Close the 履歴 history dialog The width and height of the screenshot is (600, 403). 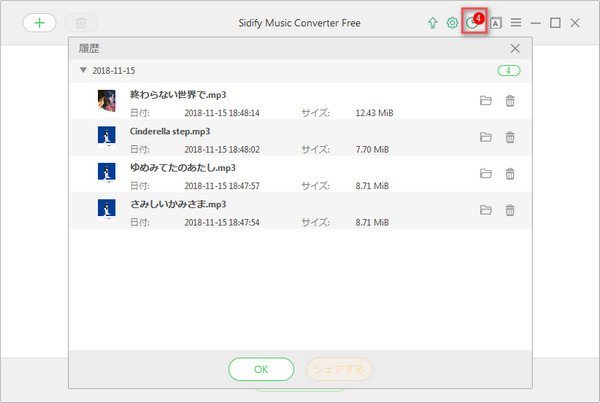coord(515,49)
